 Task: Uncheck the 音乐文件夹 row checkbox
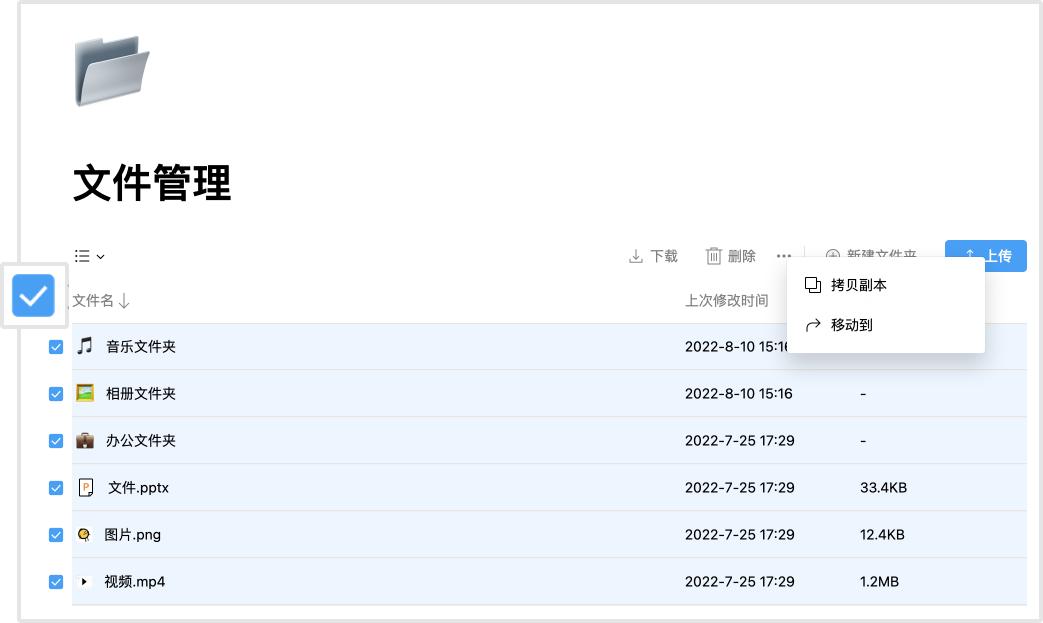(56, 347)
